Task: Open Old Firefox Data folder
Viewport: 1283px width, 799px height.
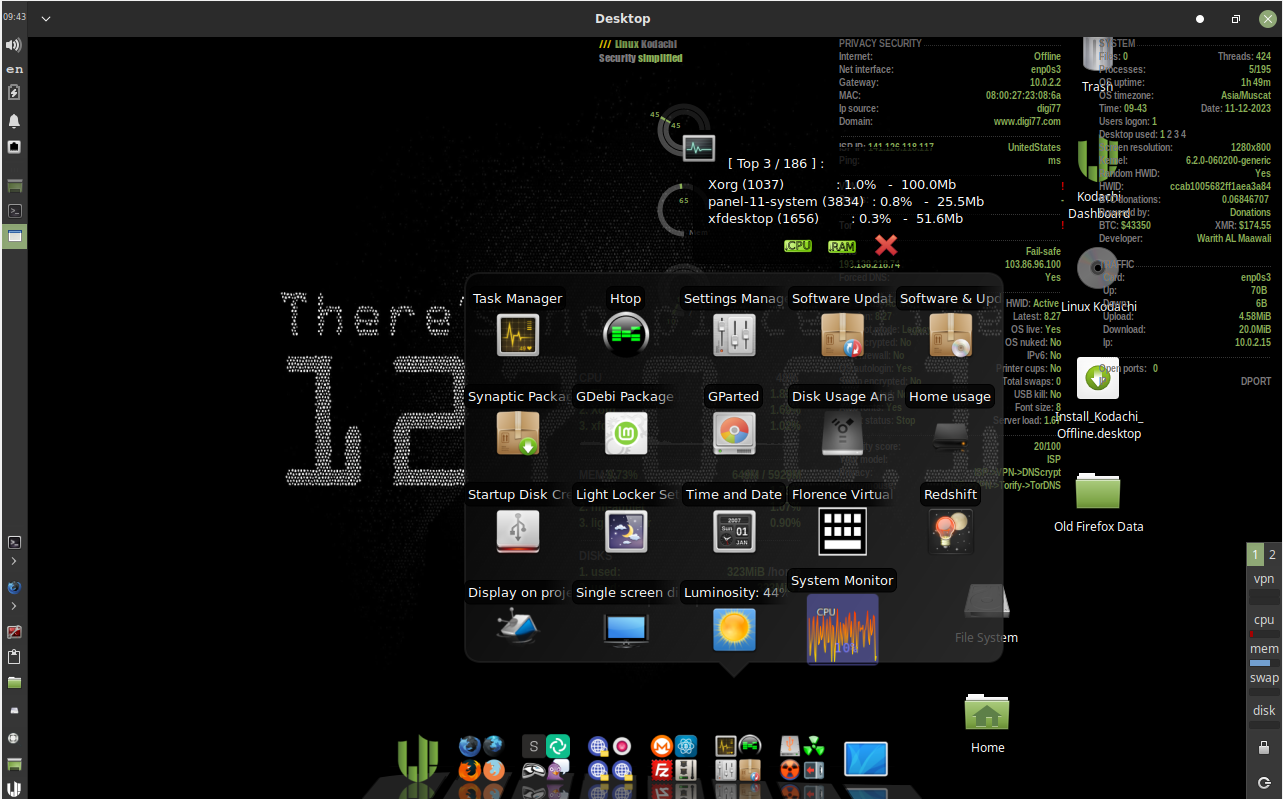Action: click(x=1097, y=491)
